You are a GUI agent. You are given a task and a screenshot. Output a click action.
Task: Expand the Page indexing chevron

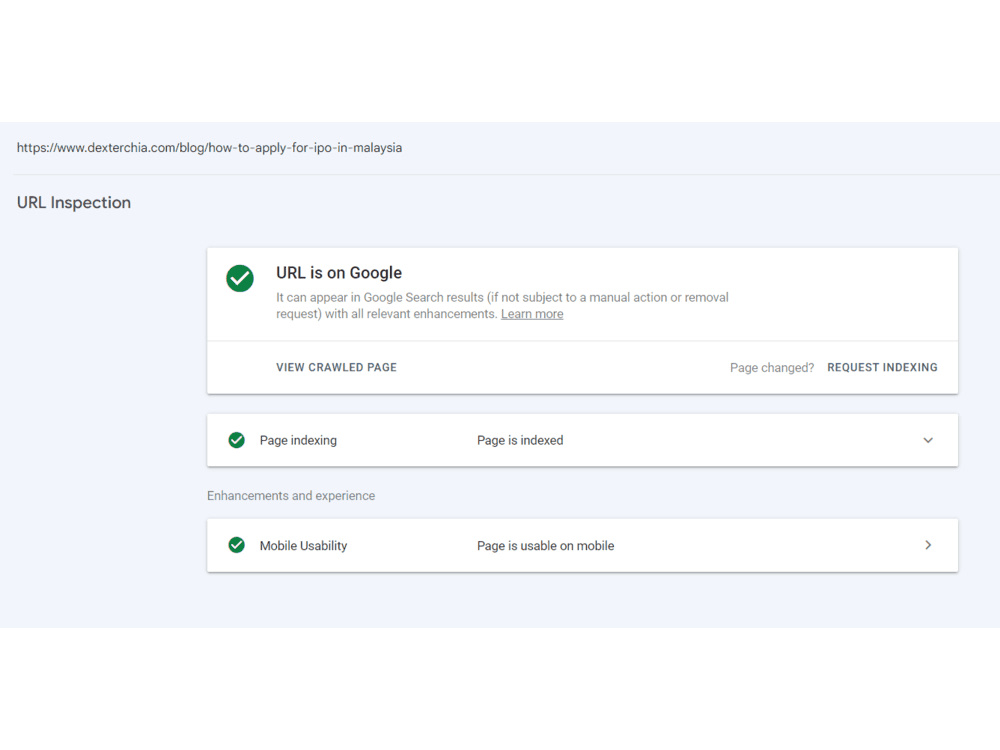[928, 440]
